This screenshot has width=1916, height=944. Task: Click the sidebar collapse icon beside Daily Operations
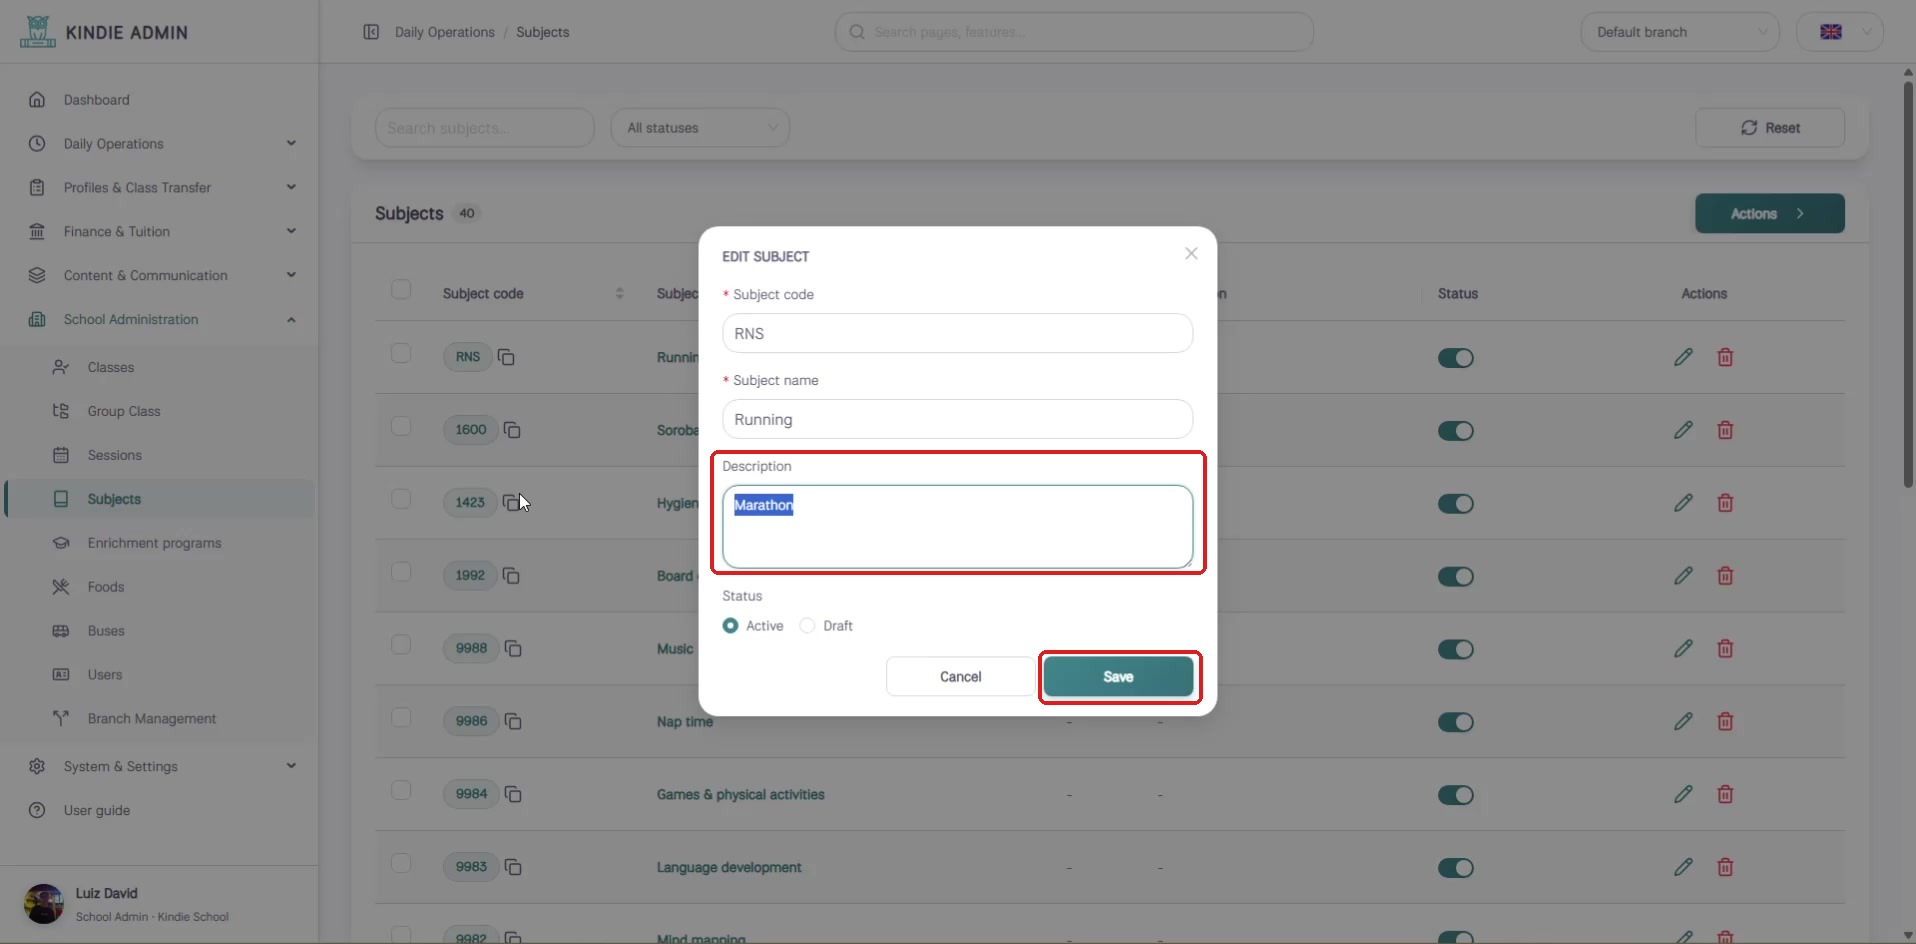point(371,32)
